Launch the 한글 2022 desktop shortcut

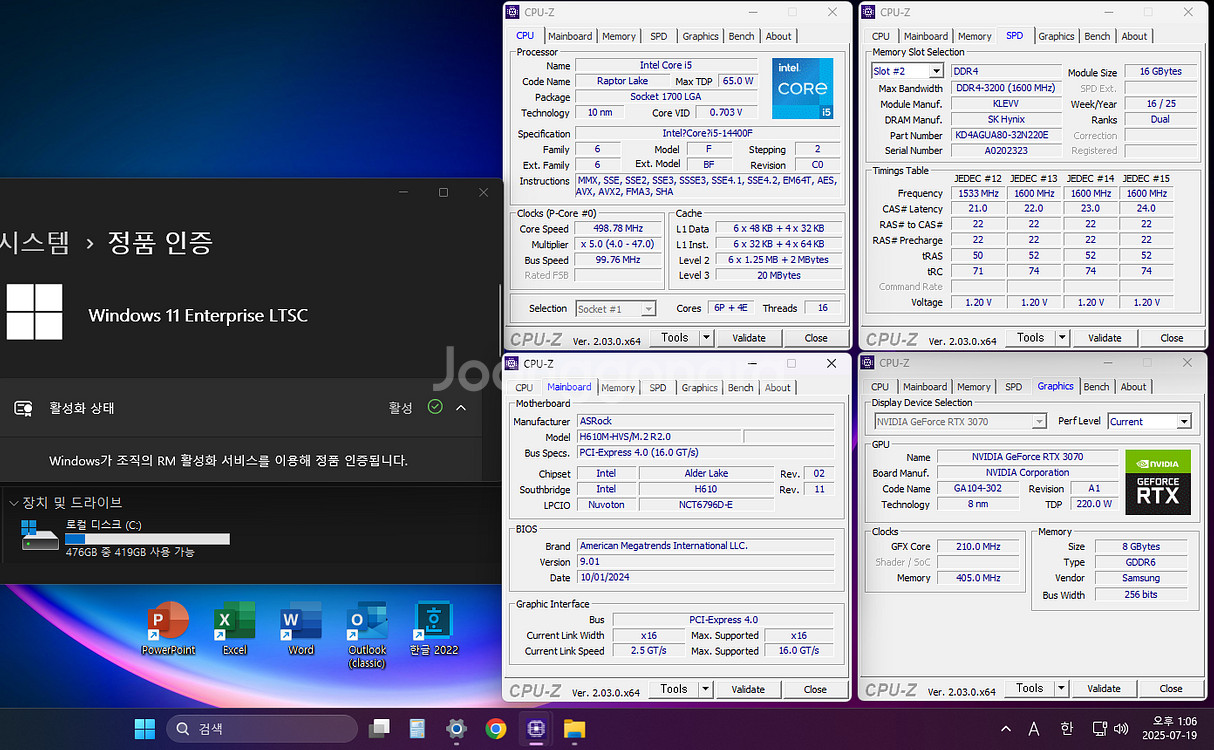pos(434,628)
